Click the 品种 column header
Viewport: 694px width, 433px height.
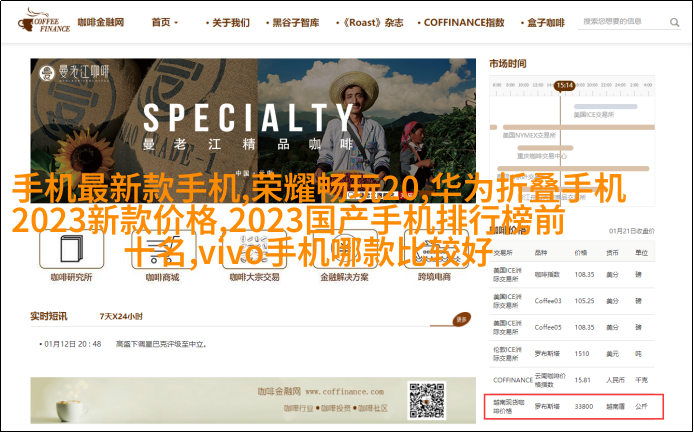tap(541, 253)
